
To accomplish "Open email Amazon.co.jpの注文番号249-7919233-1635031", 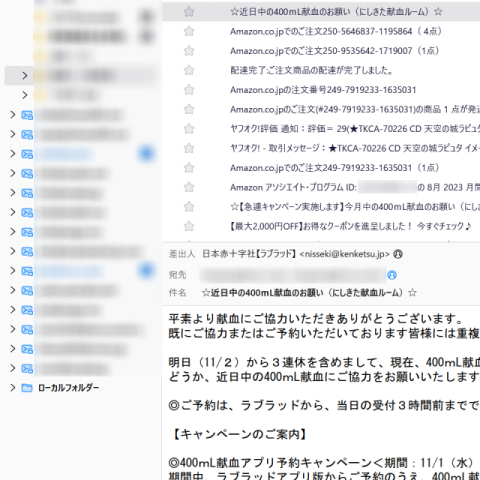I will [x=323, y=90].
